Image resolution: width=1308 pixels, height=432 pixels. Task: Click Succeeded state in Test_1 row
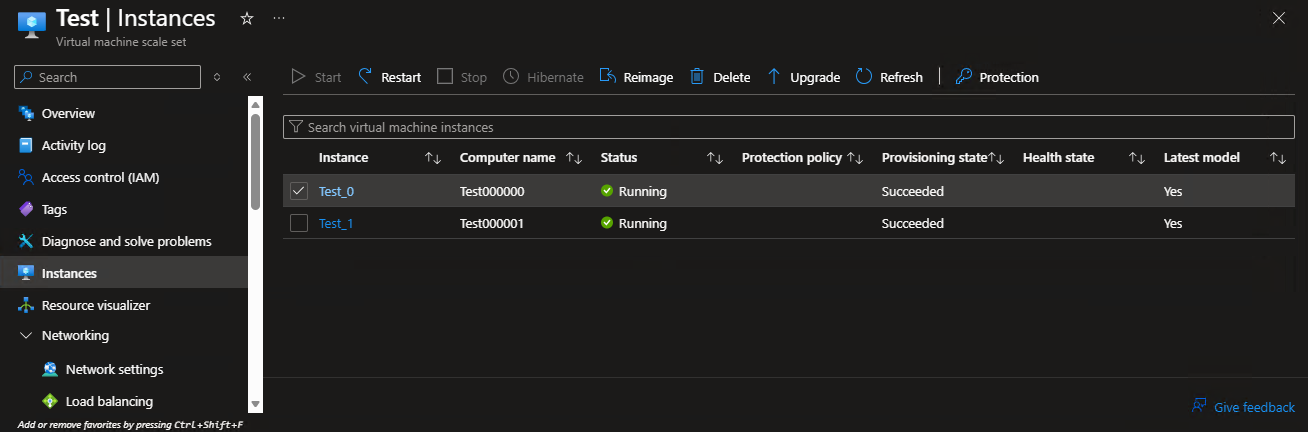[x=913, y=223]
